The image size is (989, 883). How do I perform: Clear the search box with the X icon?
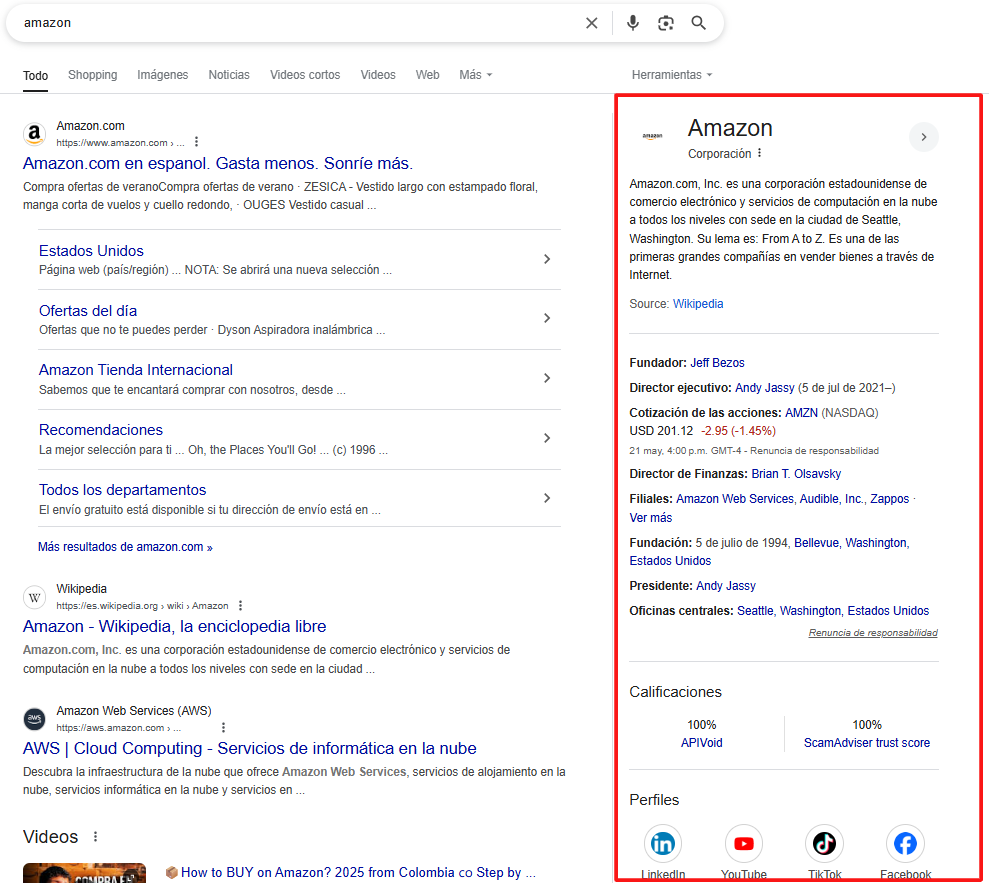click(x=592, y=23)
